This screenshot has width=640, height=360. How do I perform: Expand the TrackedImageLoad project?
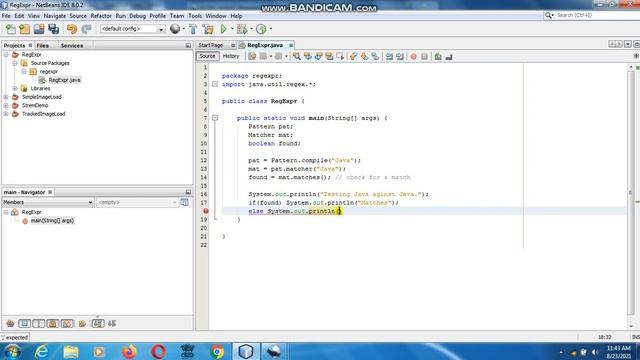click(x=6, y=114)
